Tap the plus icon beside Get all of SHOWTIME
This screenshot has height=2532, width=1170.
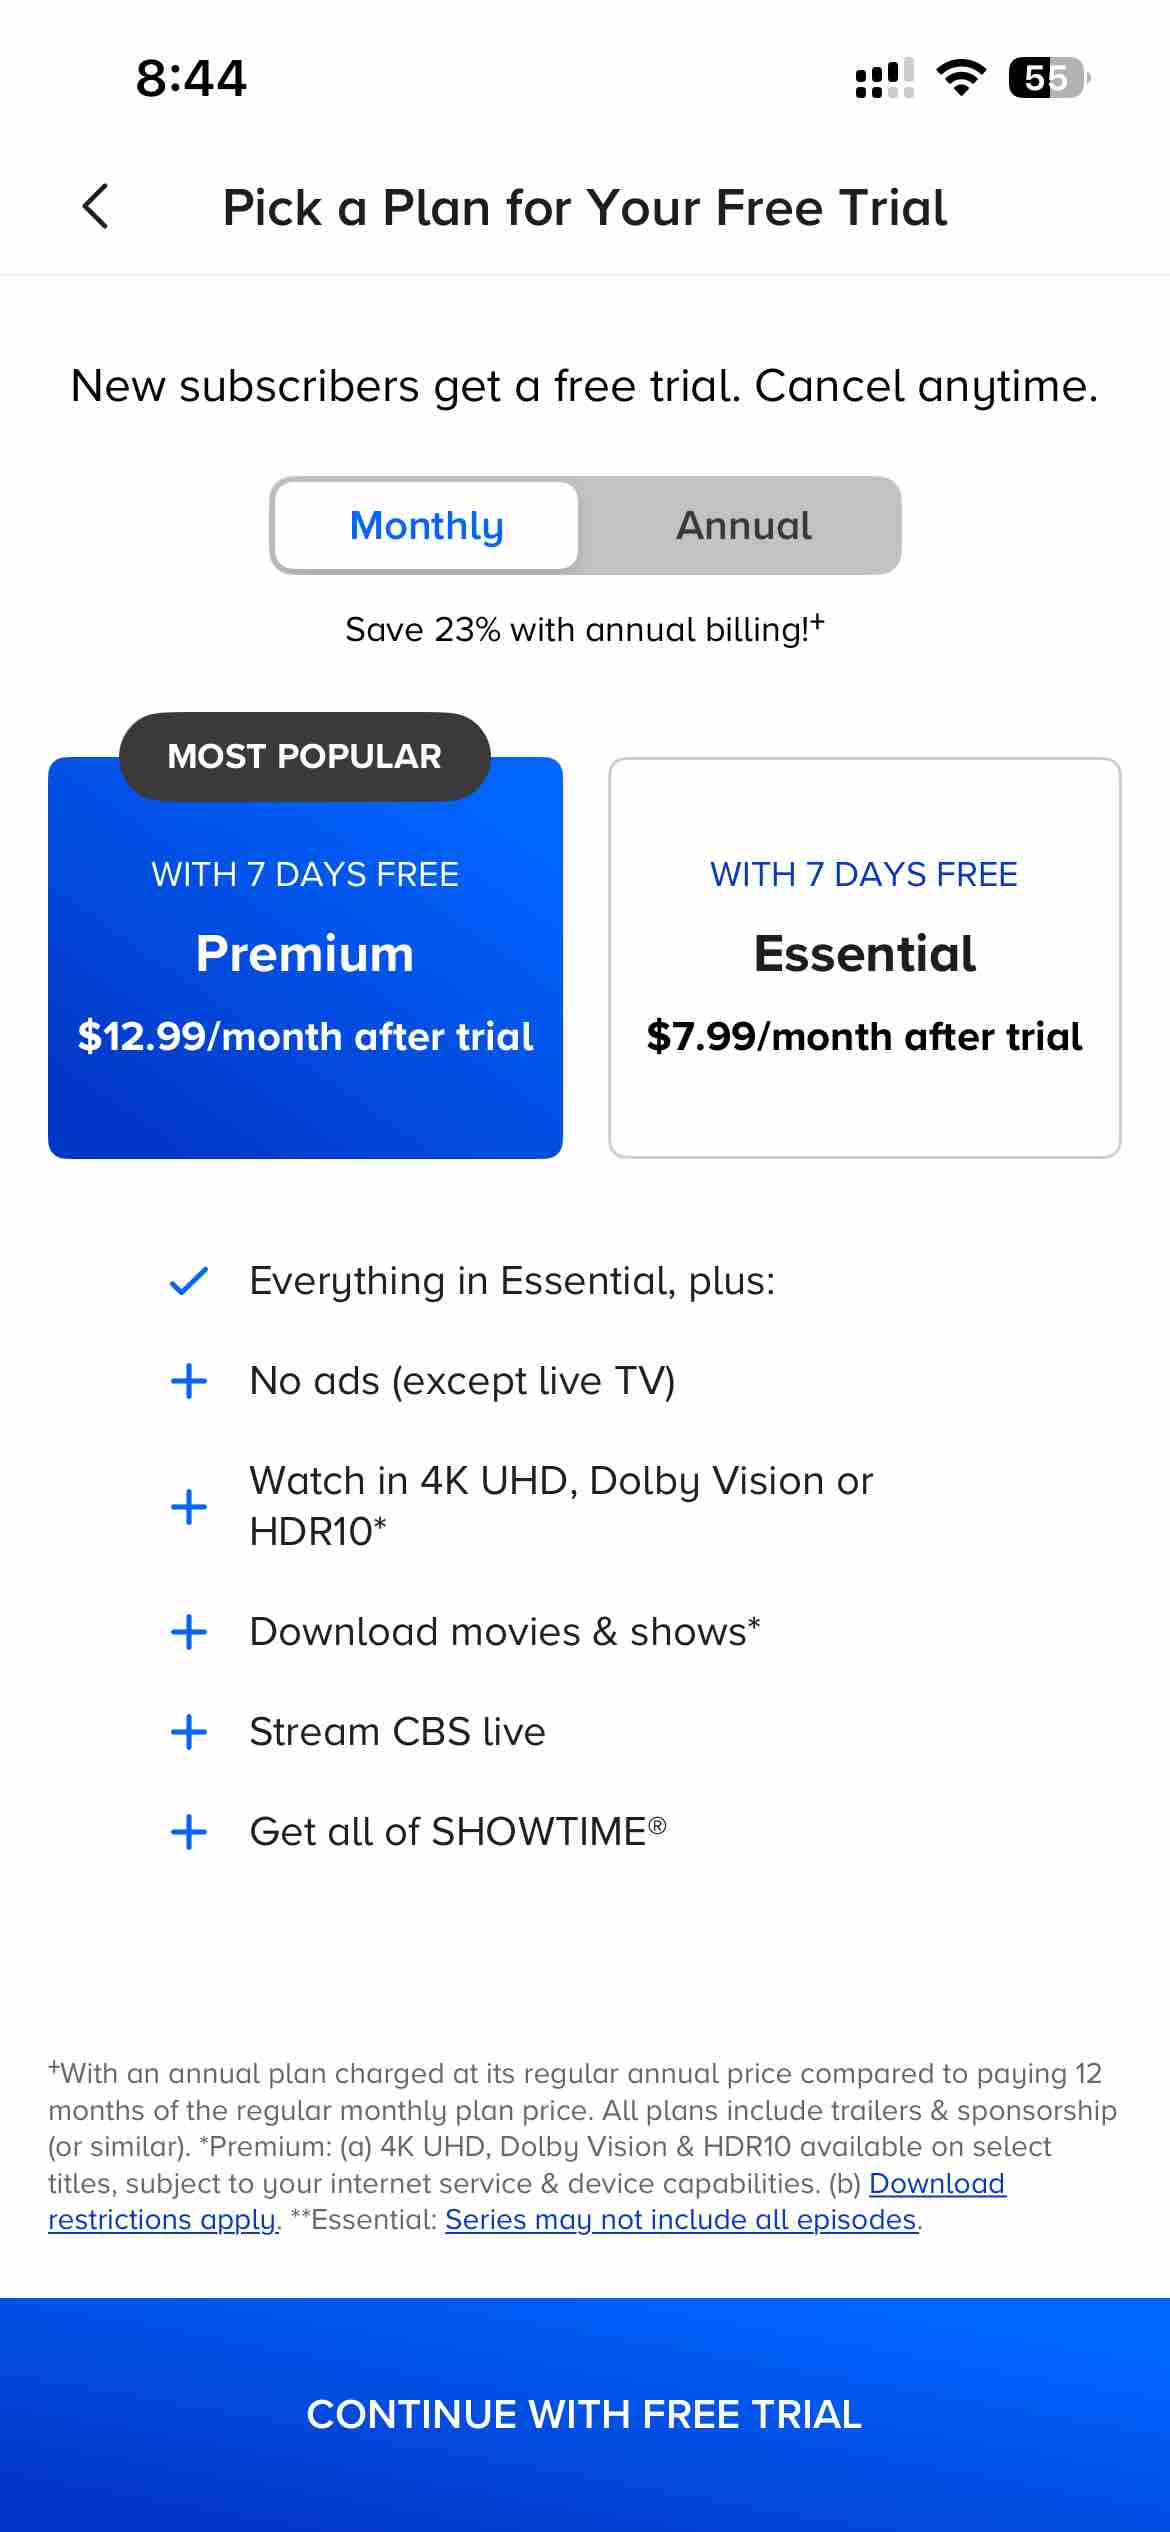(x=188, y=1832)
